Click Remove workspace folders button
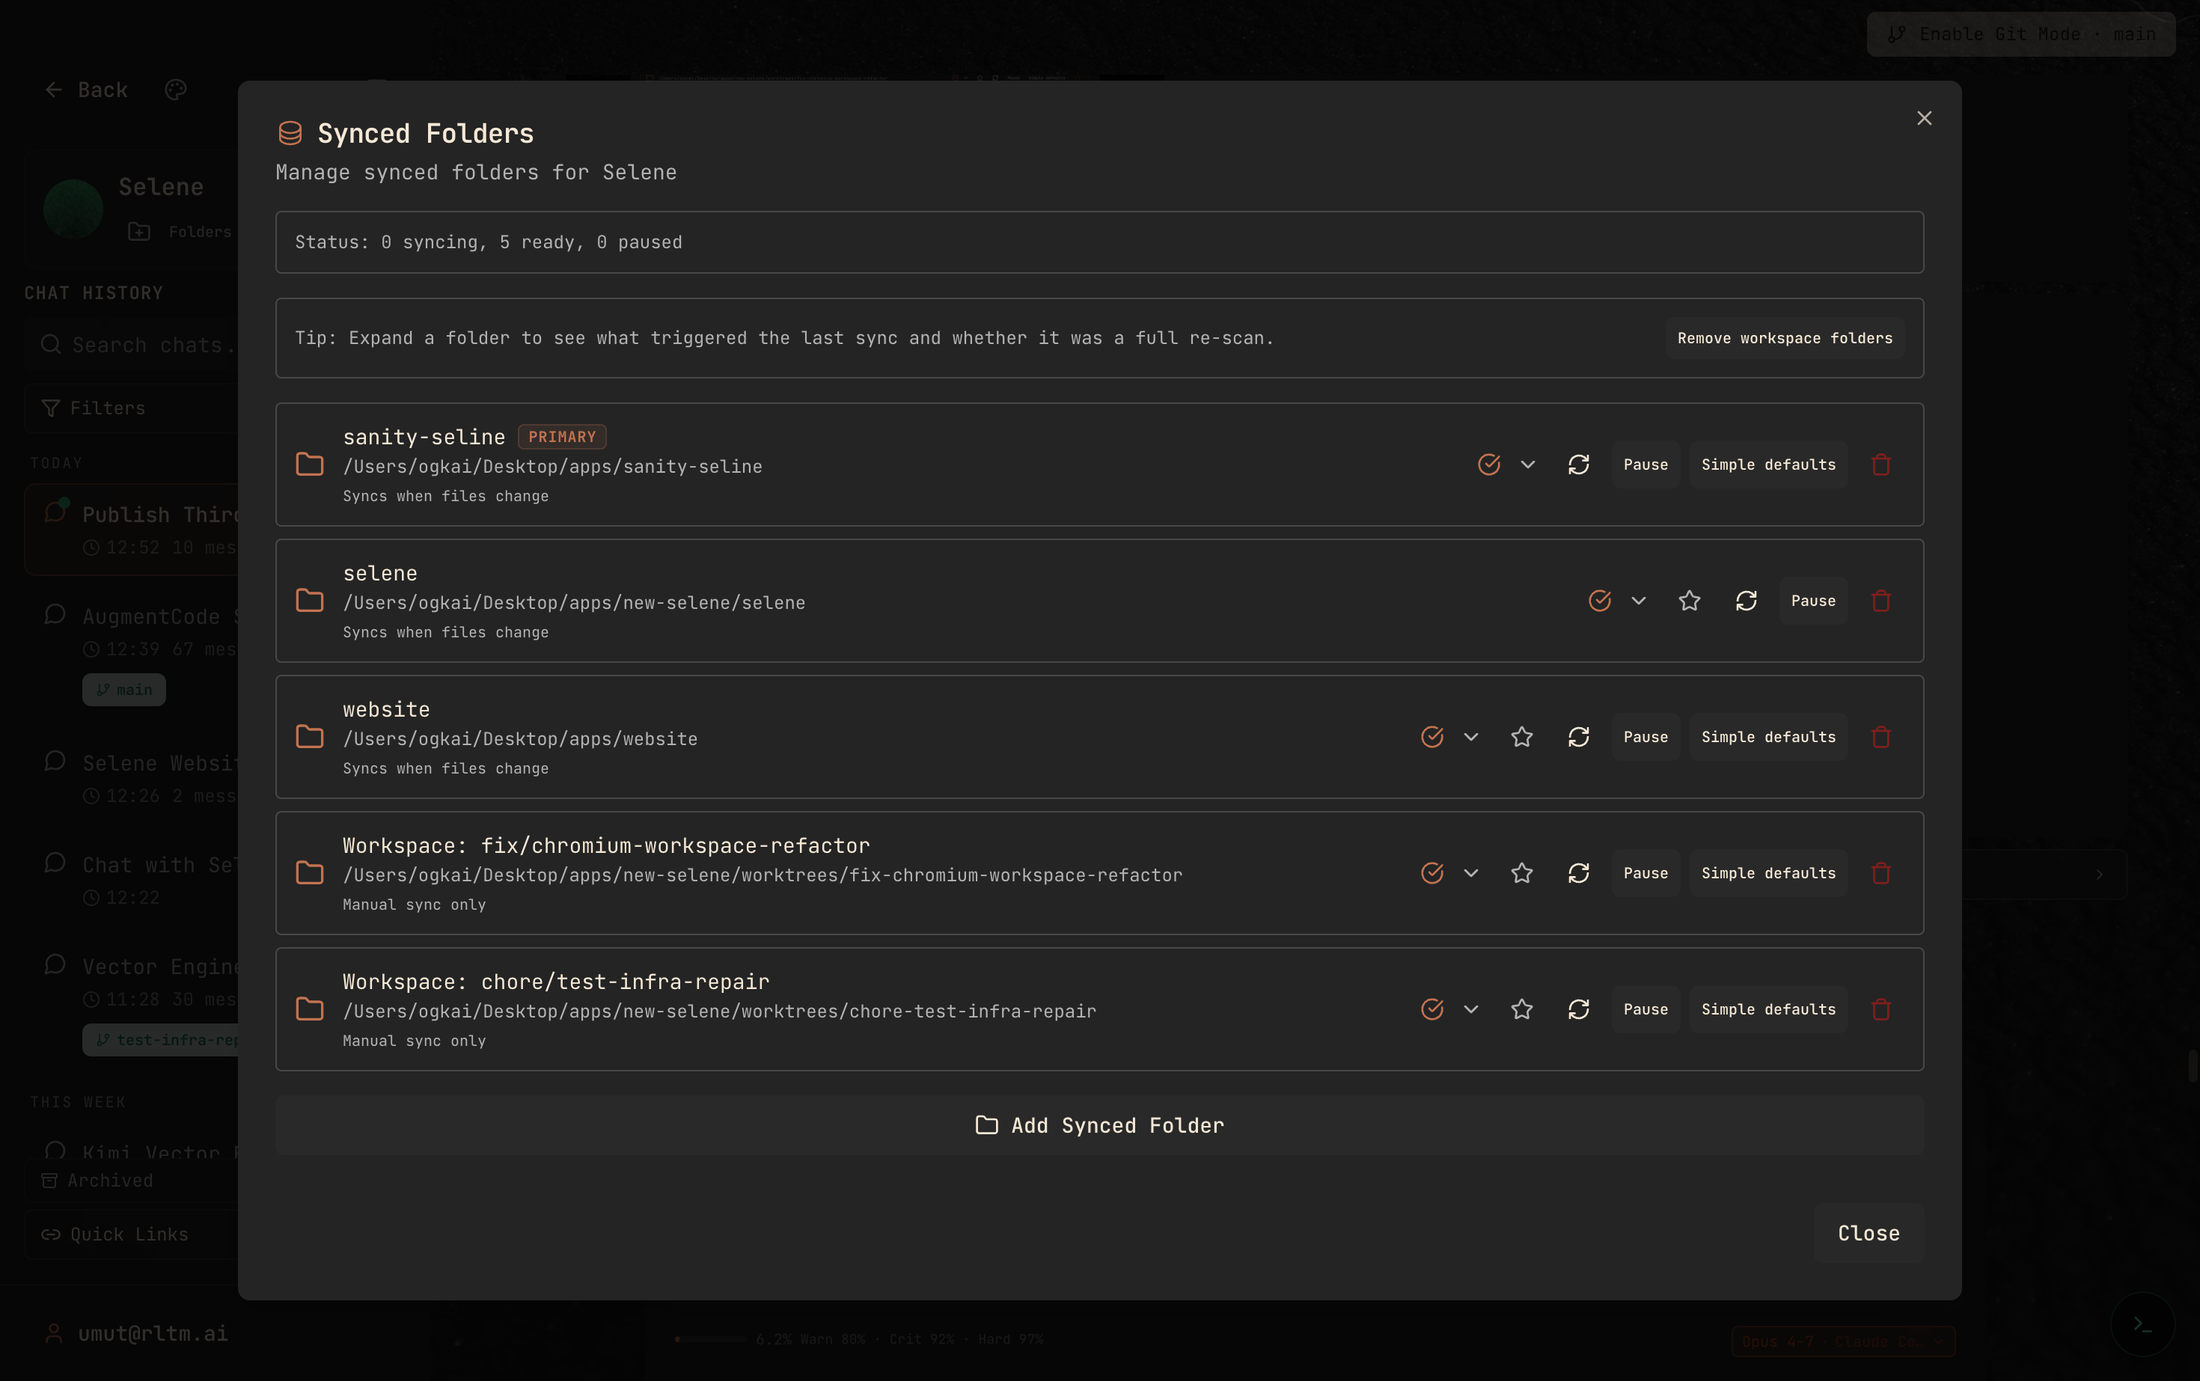The image size is (2200, 1381). click(1785, 338)
